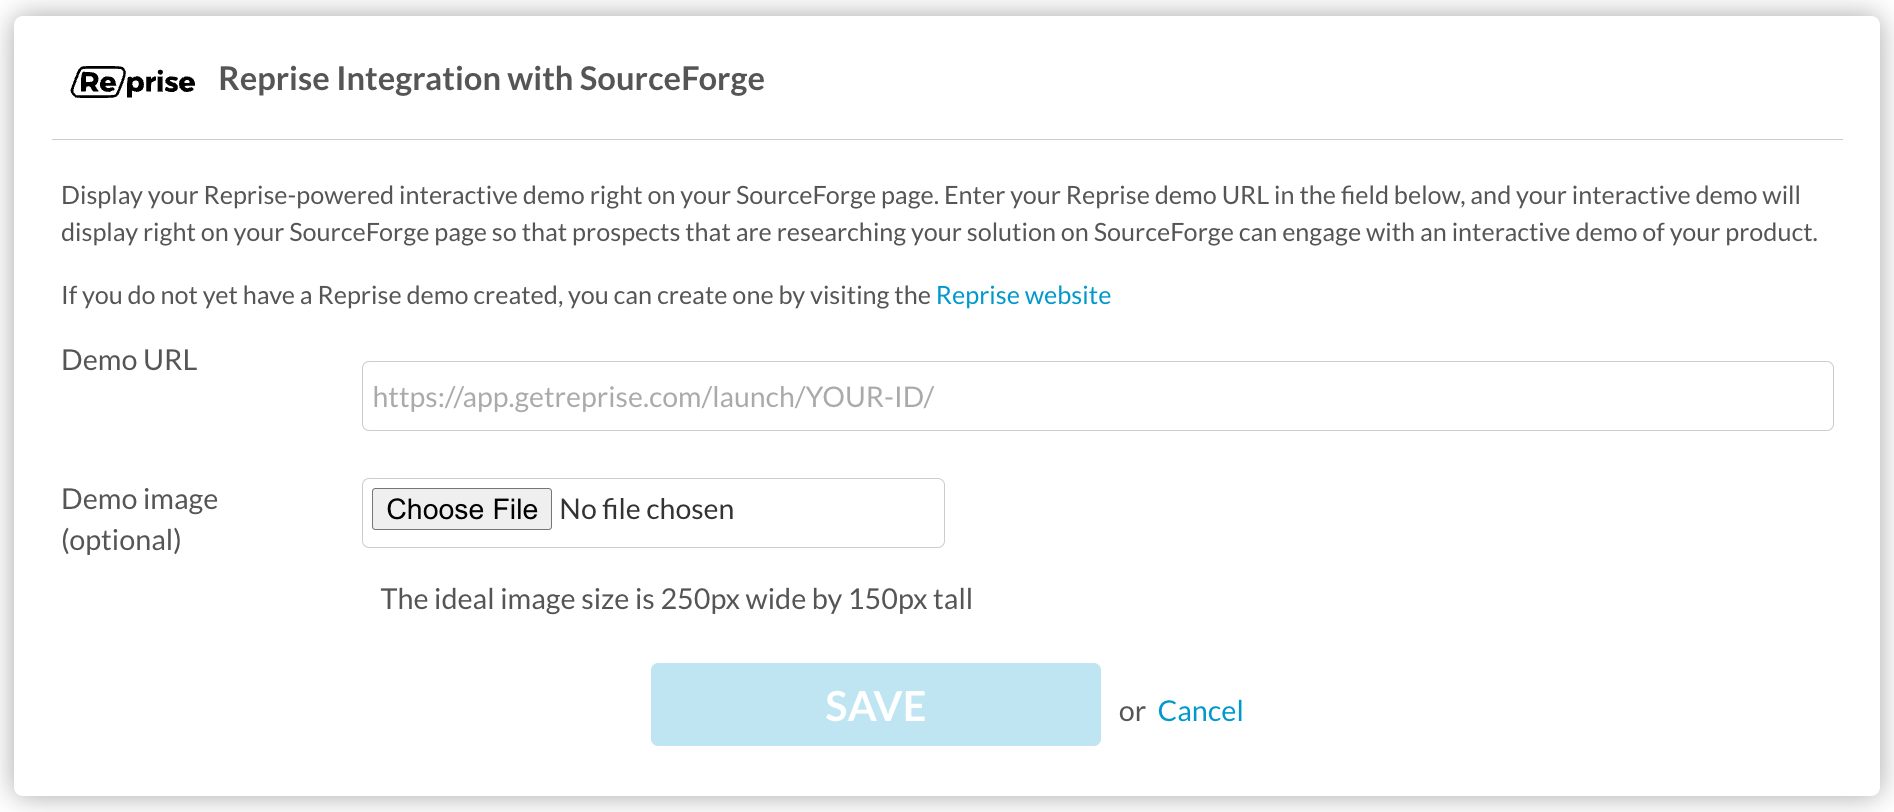This screenshot has width=1894, height=812.
Task: Click the file upload field showing No file chosen
Action: point(700,511)
